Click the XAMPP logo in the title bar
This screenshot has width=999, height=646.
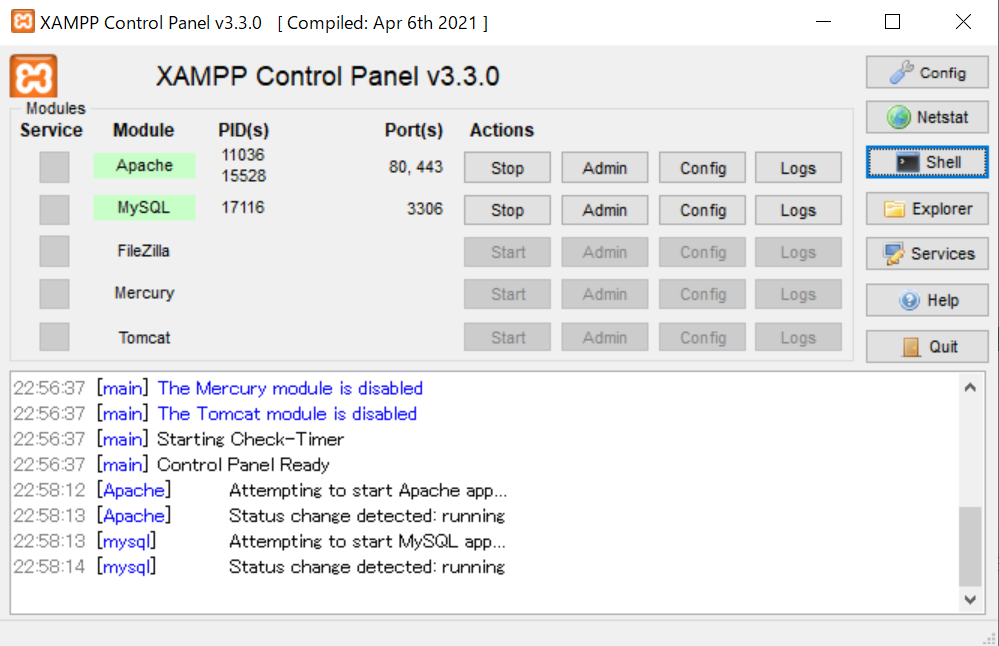point(23,22)
